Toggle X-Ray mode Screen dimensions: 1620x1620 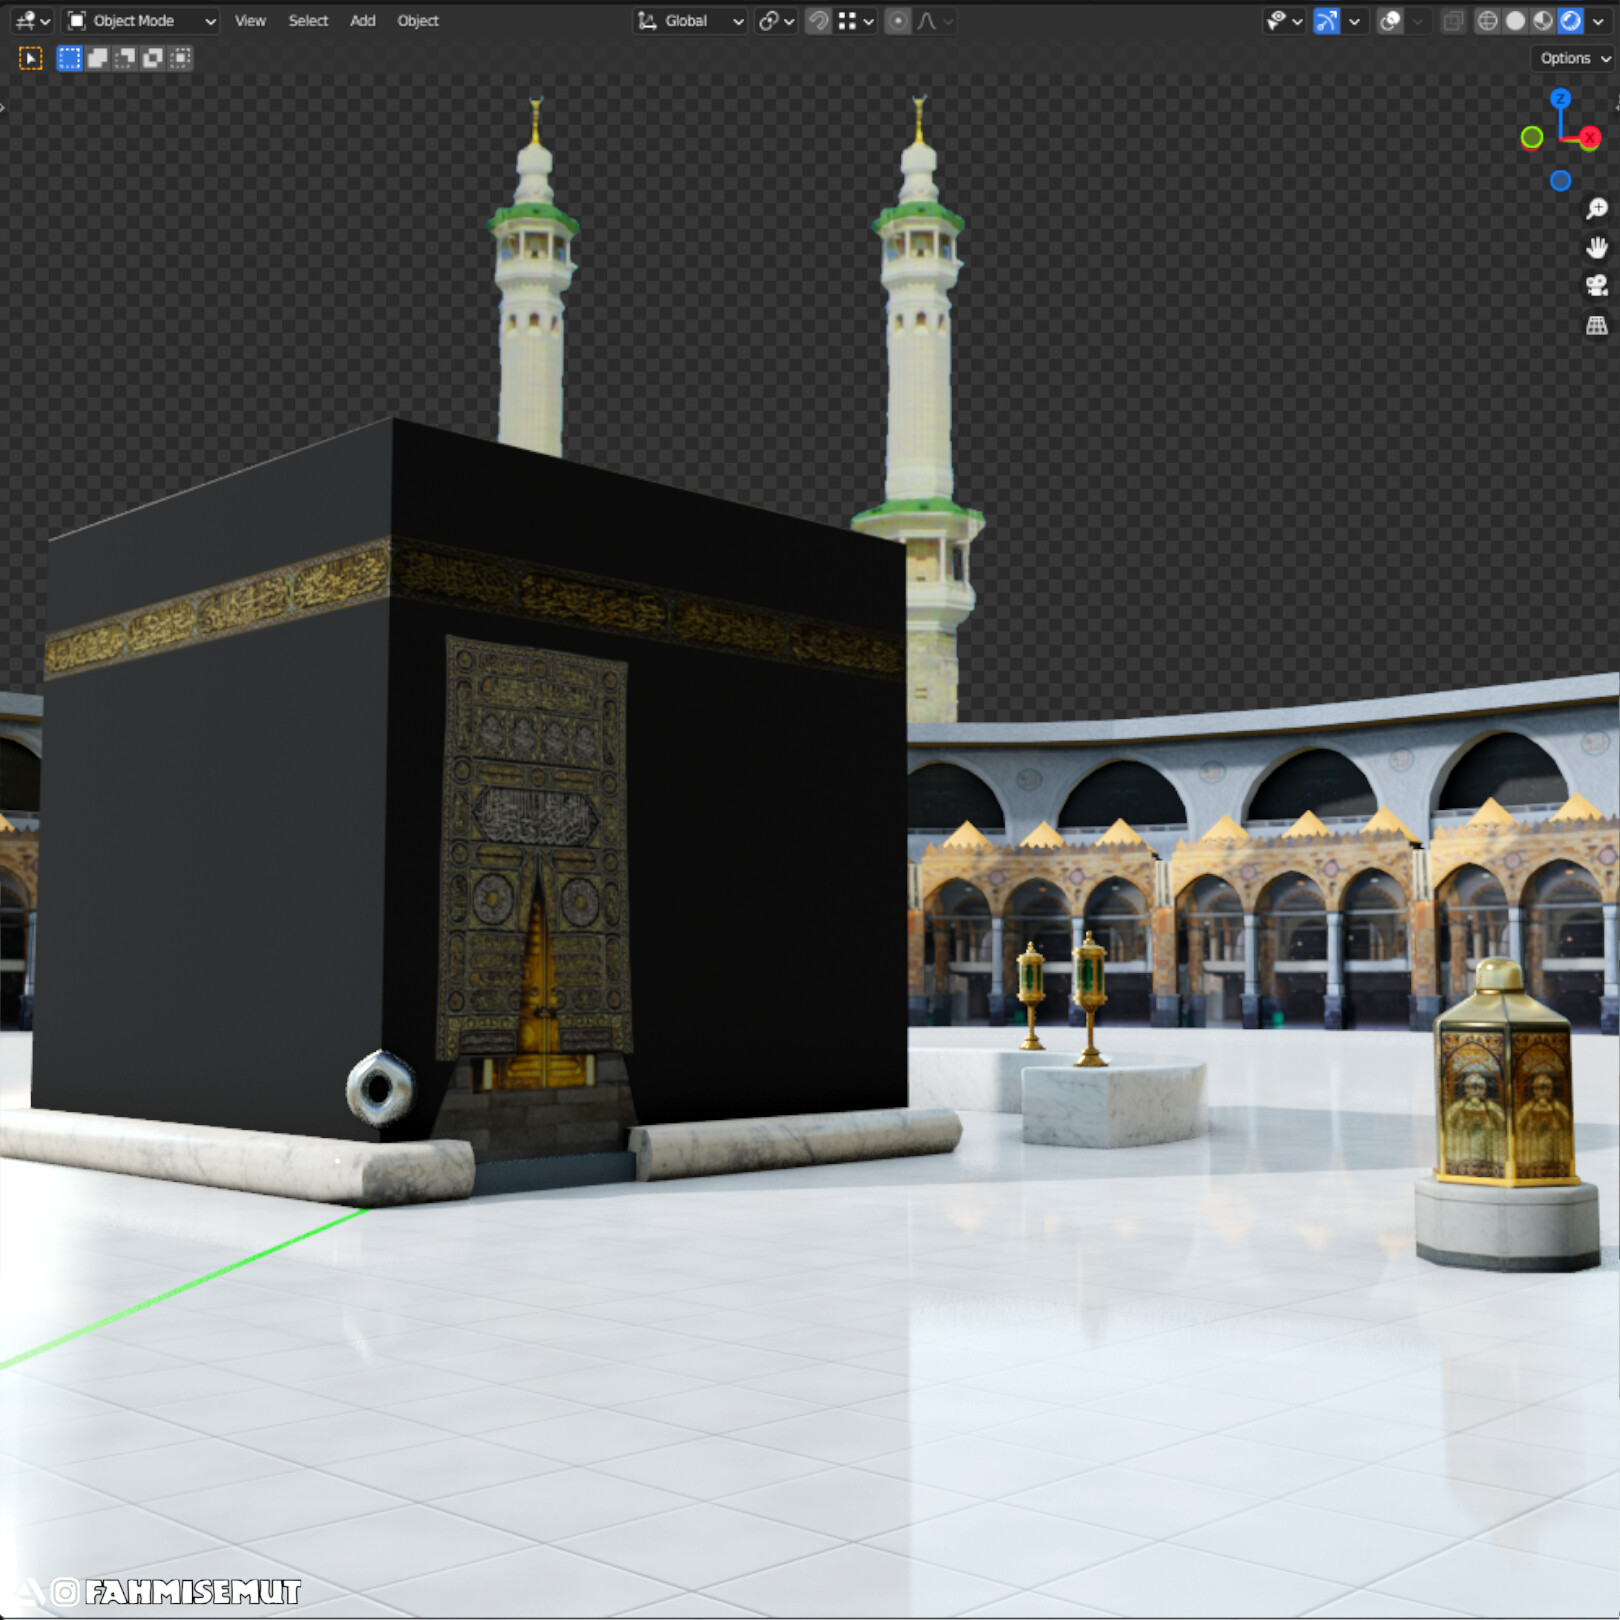(x=1452, y=21)
